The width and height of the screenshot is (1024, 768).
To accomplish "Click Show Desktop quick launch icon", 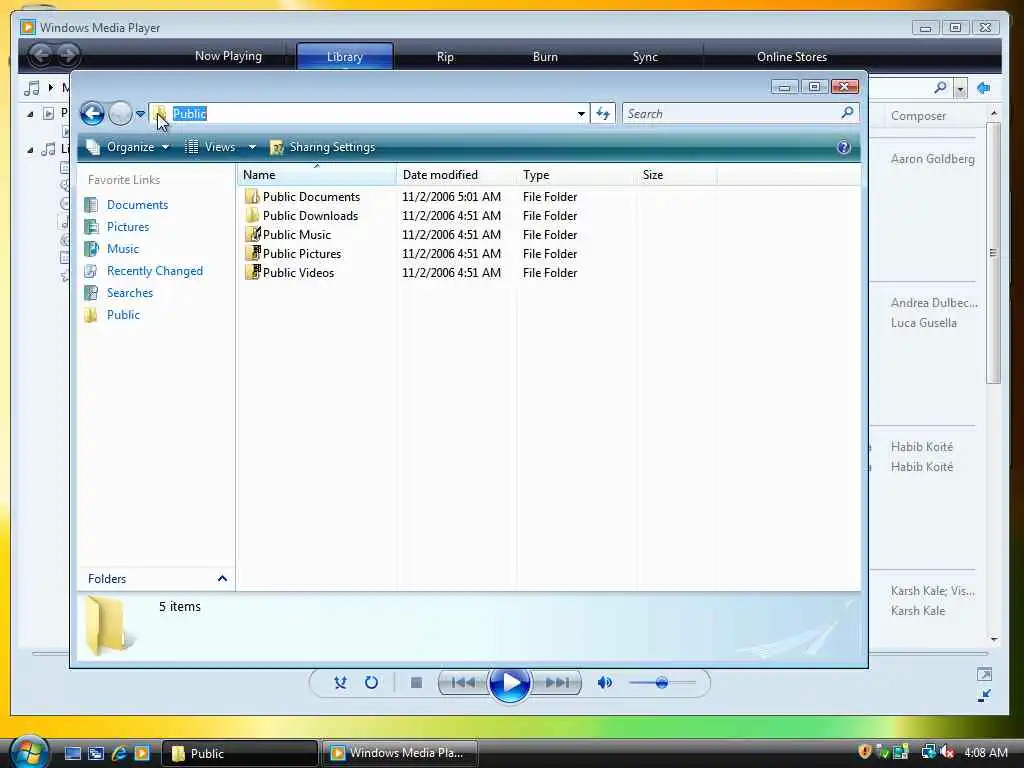I will tap(72, 754).
